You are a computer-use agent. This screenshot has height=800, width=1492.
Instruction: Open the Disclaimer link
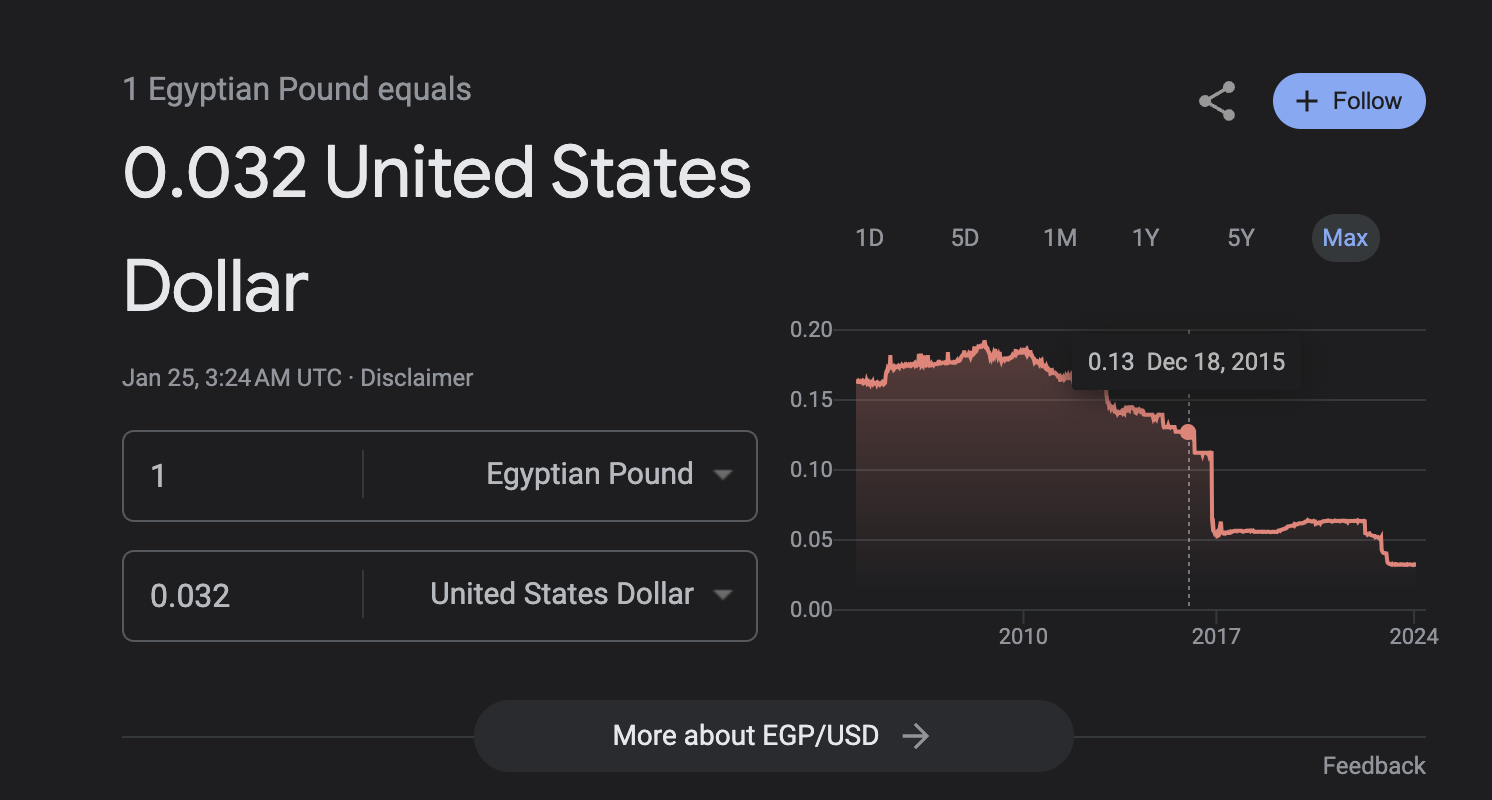coord(416,378)
